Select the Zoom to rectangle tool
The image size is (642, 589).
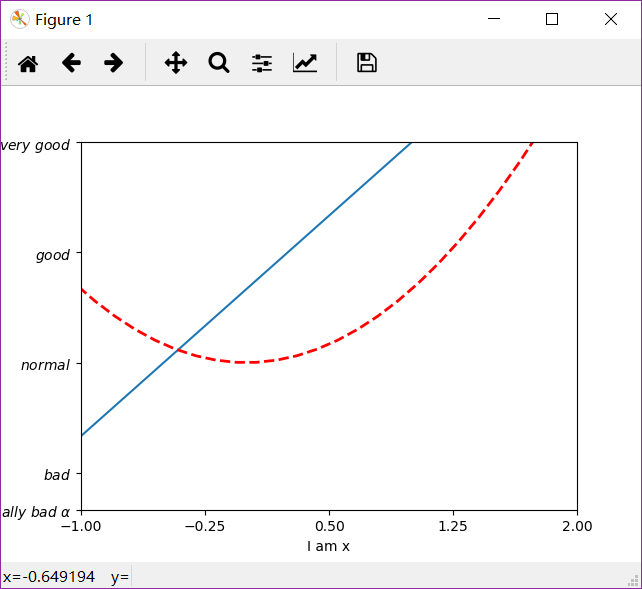coord(219,63)
